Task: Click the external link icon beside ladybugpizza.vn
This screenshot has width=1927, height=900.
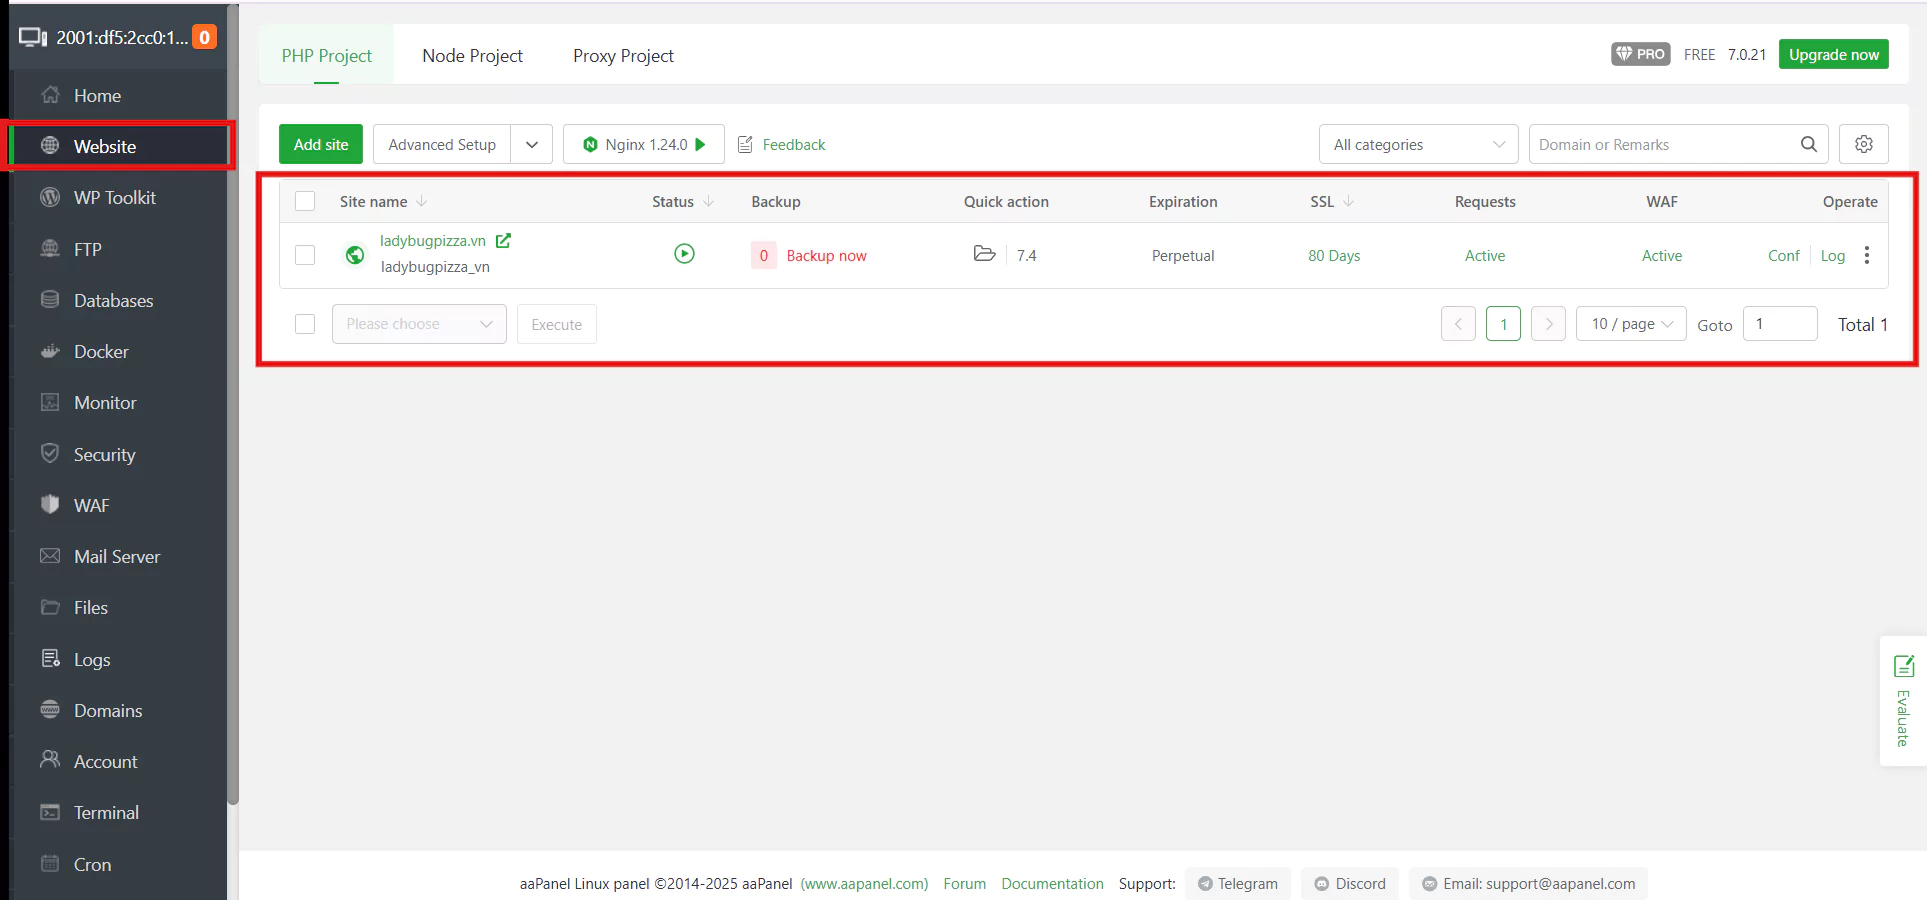Action: tap(503, 240)
